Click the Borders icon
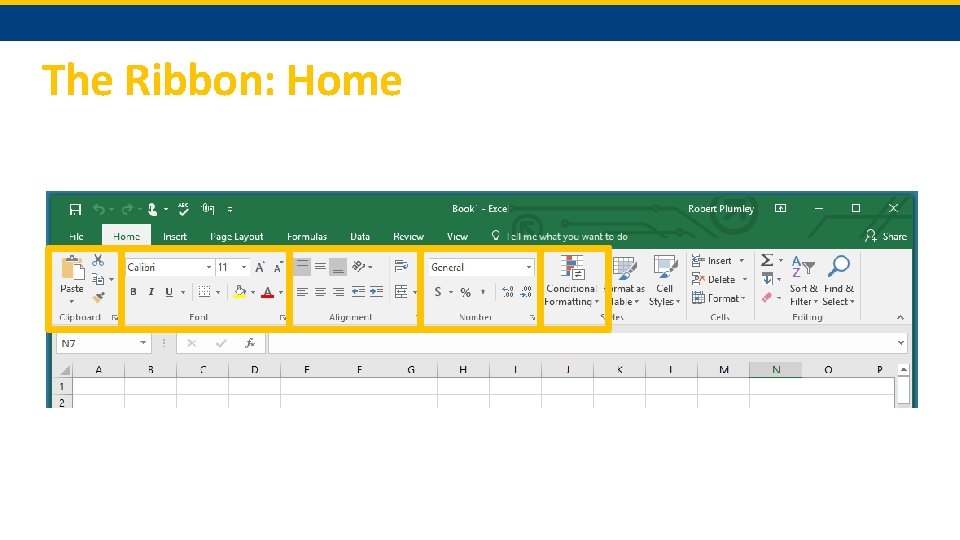This screenshot has height=540, width=960. point(204,292)
